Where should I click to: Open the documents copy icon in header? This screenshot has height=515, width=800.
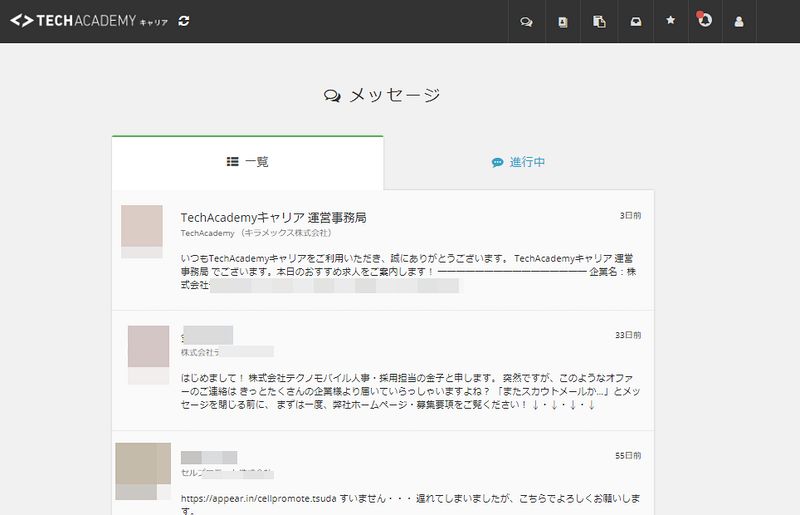[x=599, y=21]
